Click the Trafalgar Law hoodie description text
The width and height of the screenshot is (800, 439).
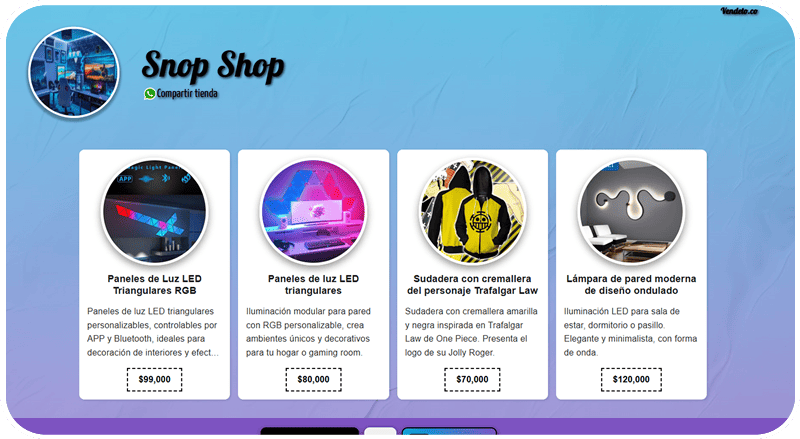tap(471, 332)
